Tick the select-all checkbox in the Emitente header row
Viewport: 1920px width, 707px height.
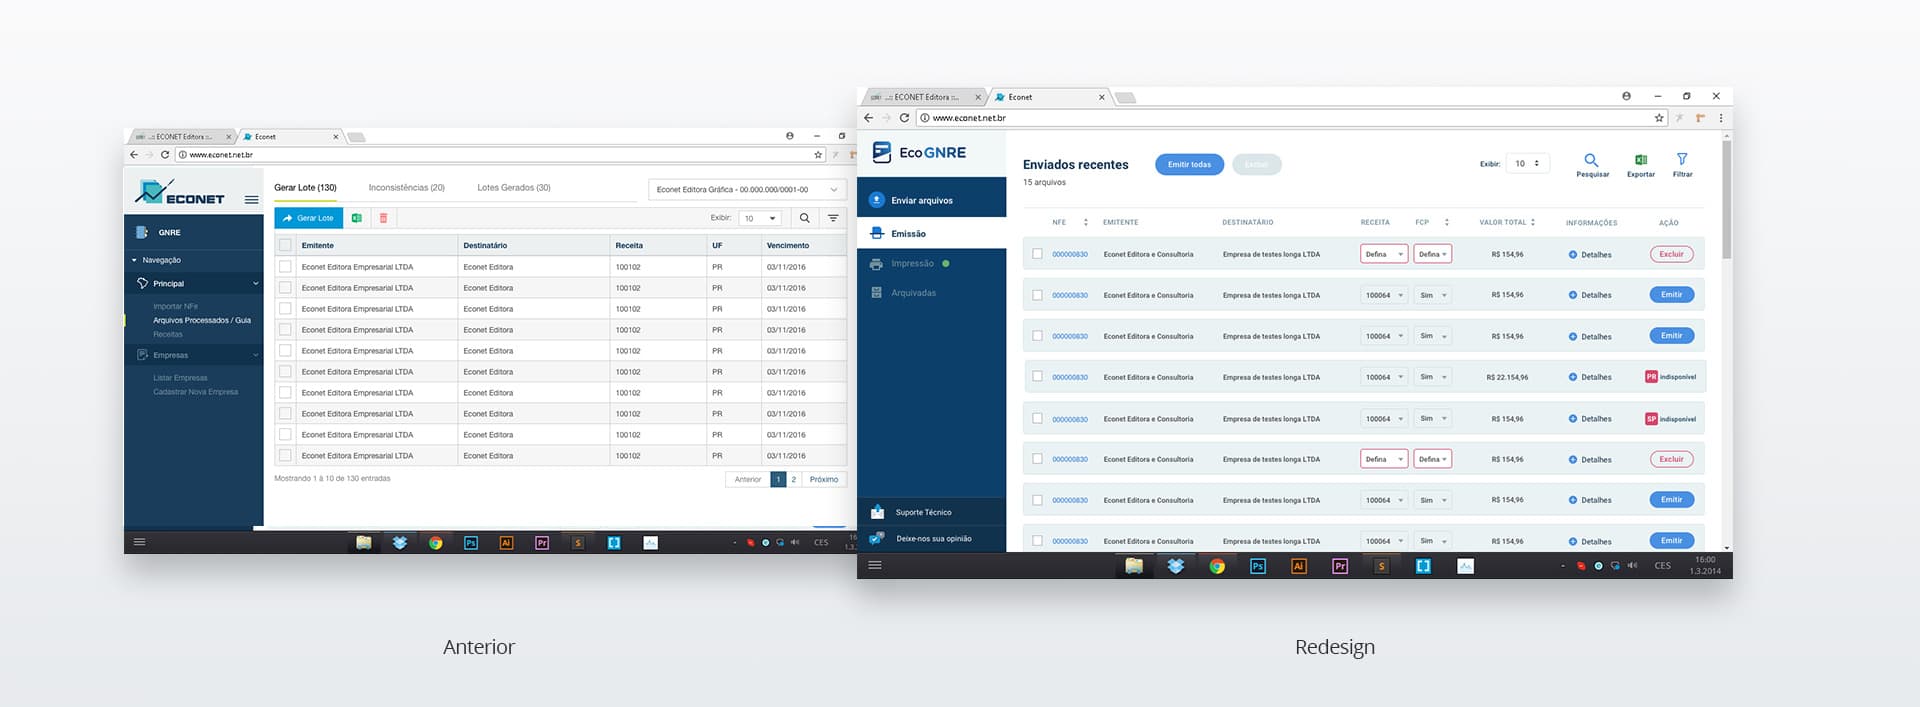point(285,245)
